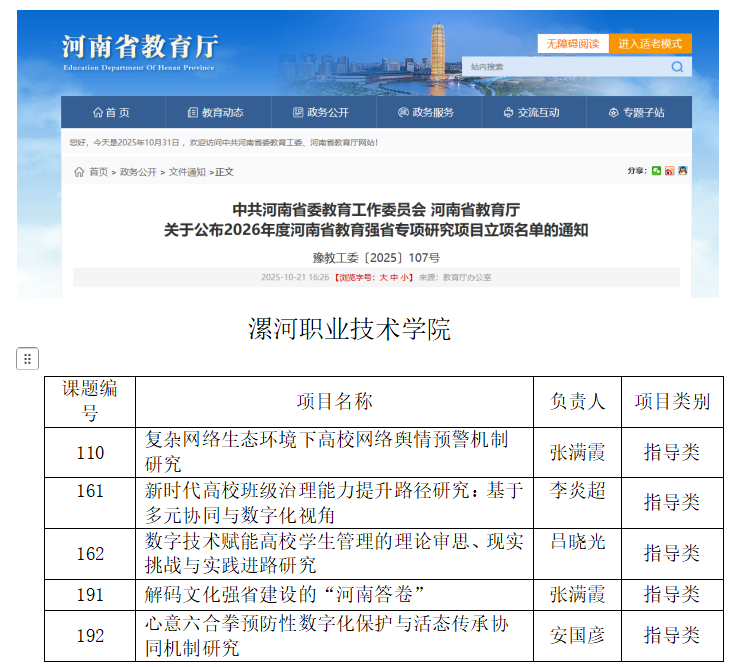This screenshot has width=729, height=667.
Task: Click the table move handle icon
Action: (x=27, y=358)
